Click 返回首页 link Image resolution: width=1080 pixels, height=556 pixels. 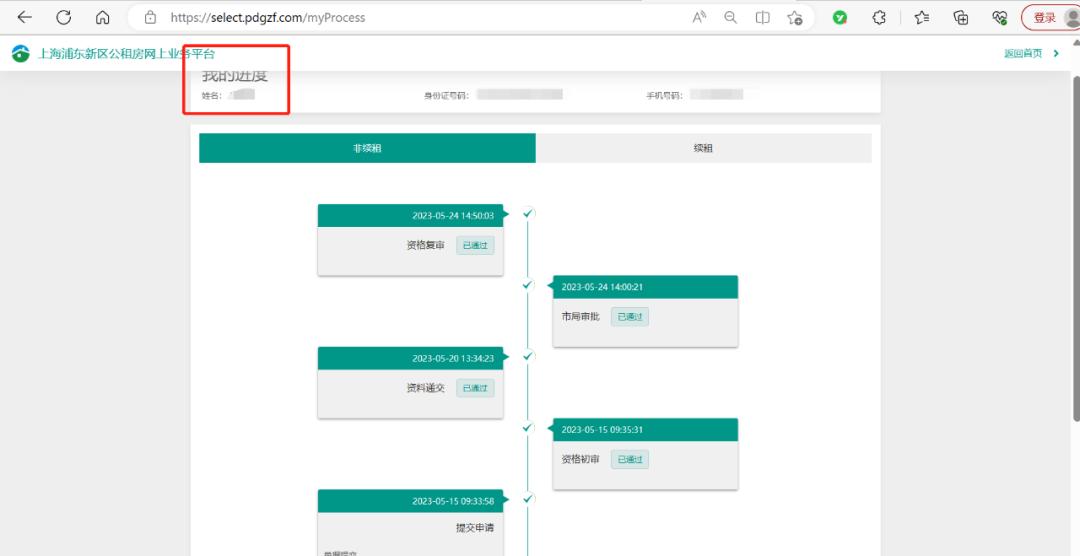coord(1023,54)
